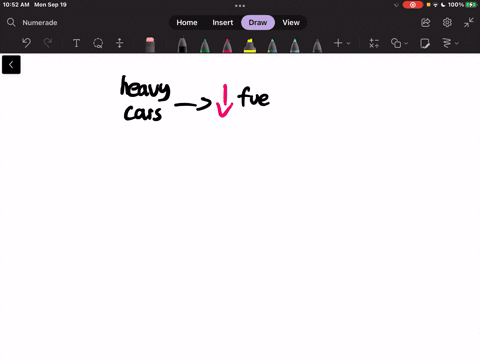
Task: Open the Ink to Math tool
Action: pyautogui.click(x=374, y=43)
